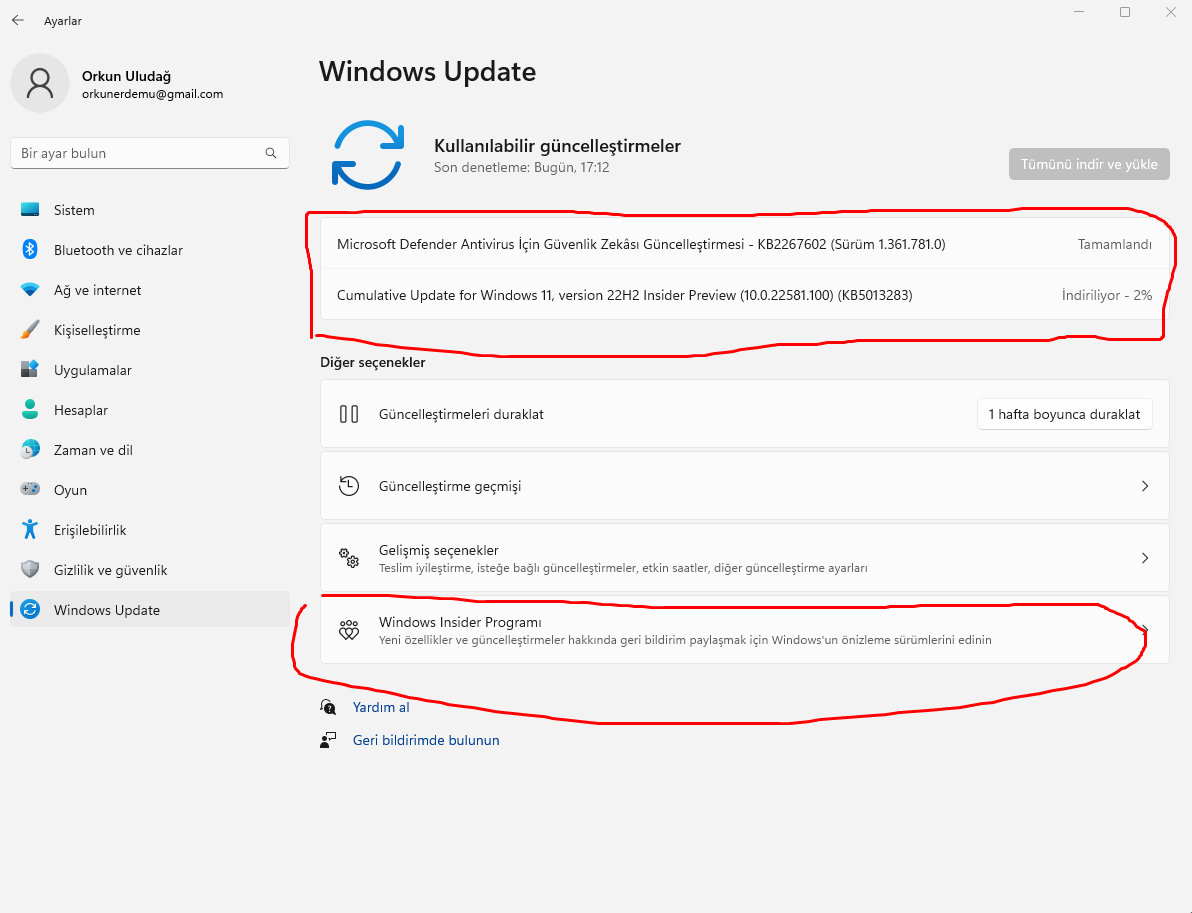The width and height of the screenshot is (1192, 913).
Task: Click the Windows Insider Programı hearts icon
Action: [x=349, y=630]
